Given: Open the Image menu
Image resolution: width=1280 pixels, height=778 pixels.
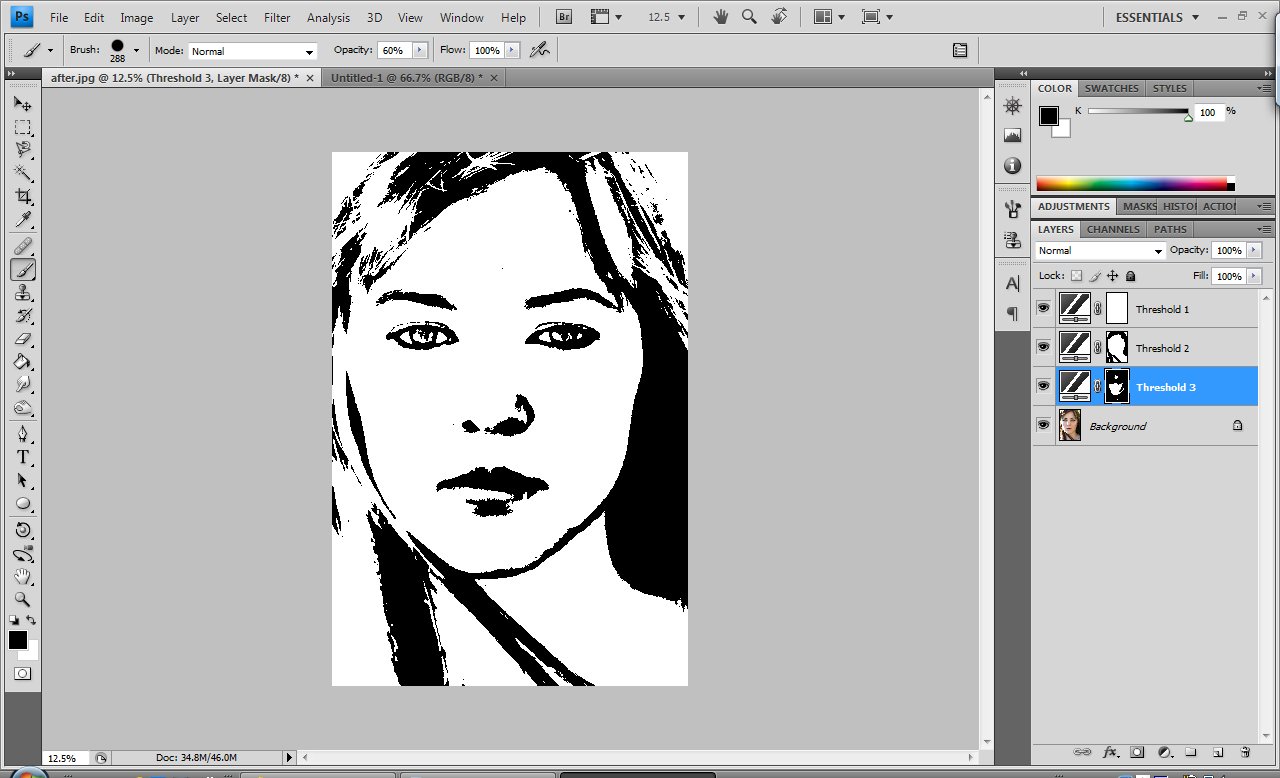Looking at the screenshot, I should [137, 17].
